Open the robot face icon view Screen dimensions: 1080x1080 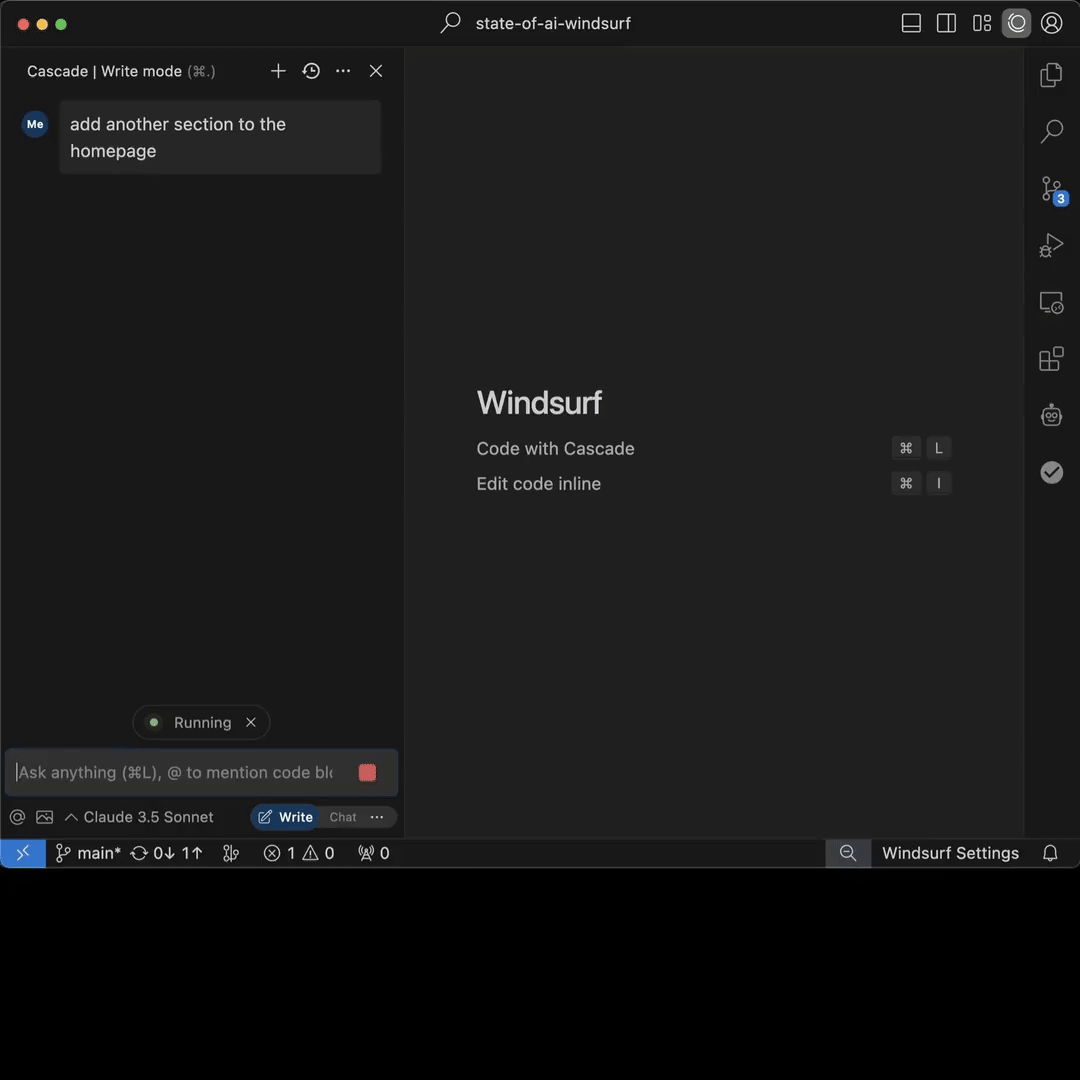point(1051,415)
